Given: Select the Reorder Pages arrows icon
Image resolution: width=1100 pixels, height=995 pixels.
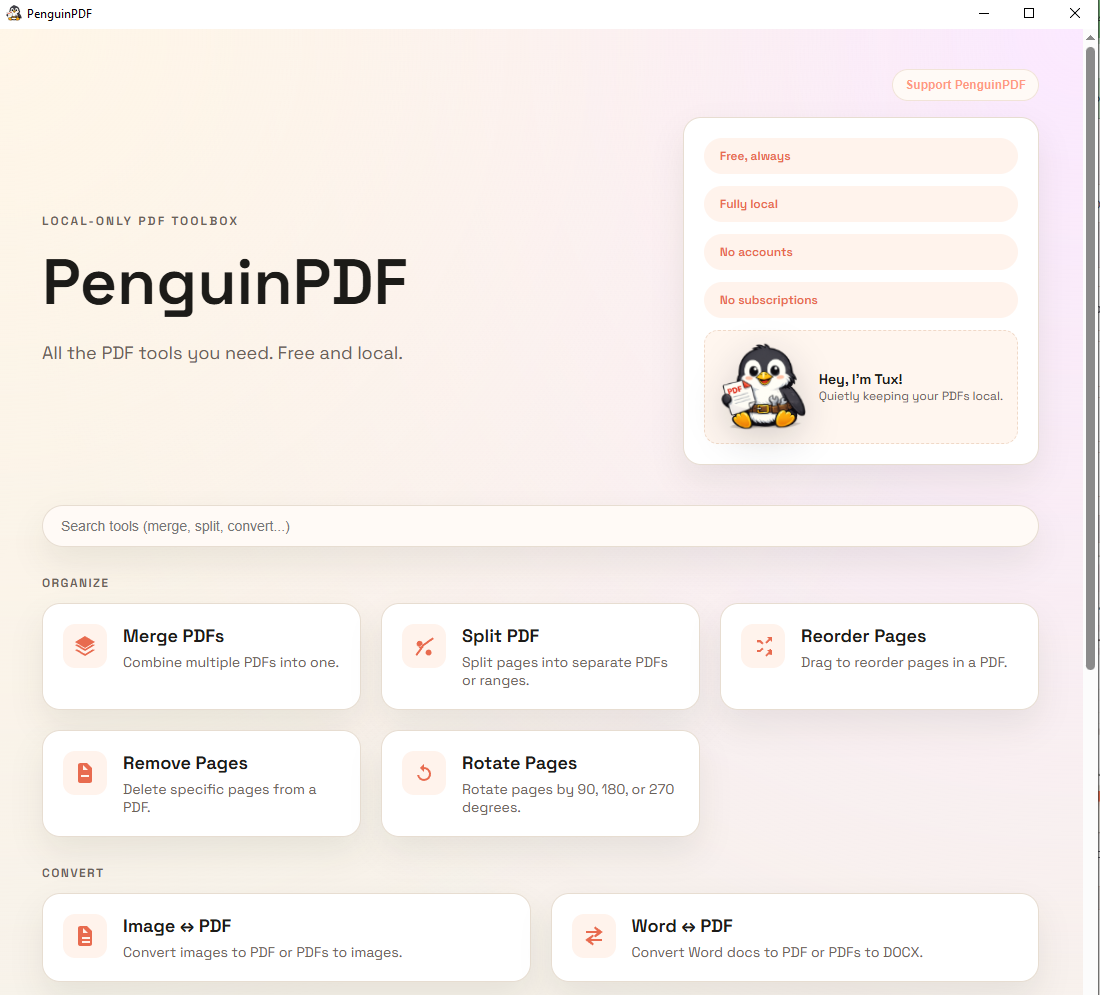Looking at the screenshot, I should click(763, 646).
